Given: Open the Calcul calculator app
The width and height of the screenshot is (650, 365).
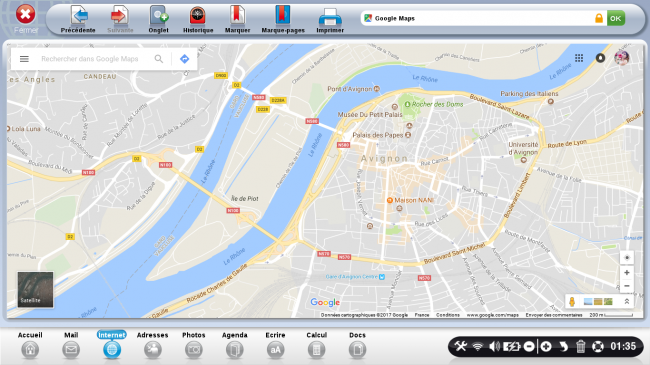Looking at the screenshot, I should 316,345.
